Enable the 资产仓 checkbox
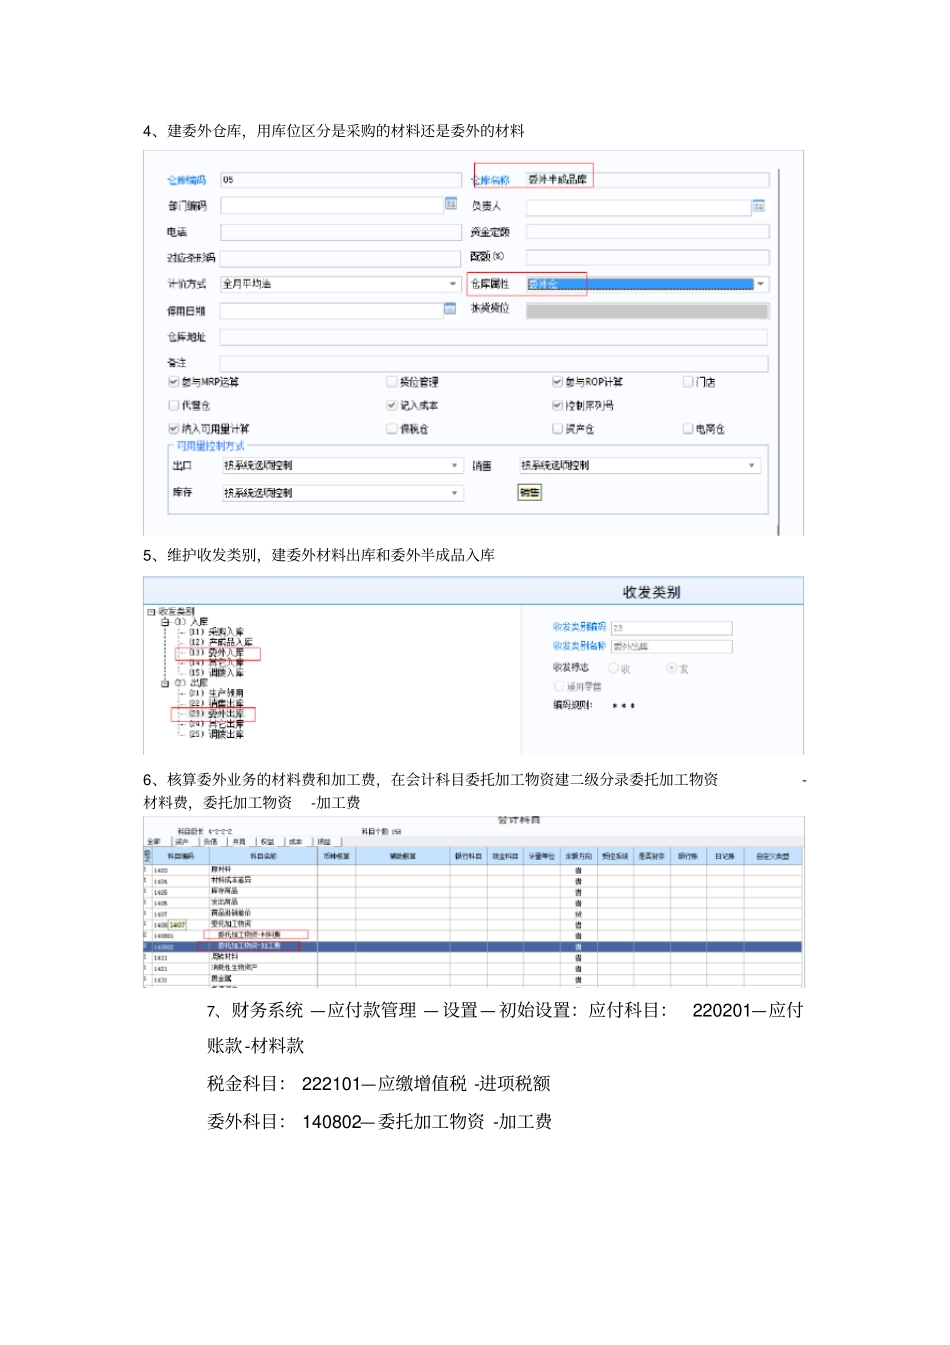The width and height of the screenshot is (950, 1345). pos(558,429)
